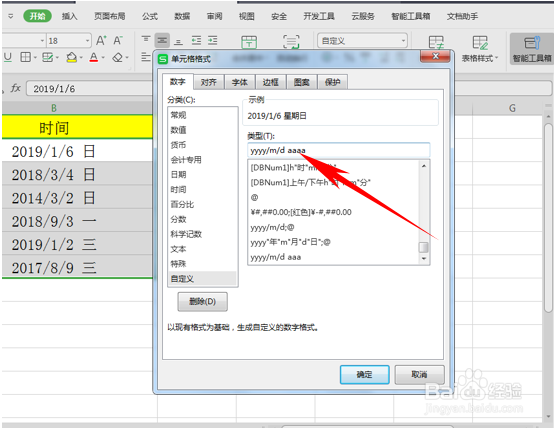Switch to the 对齐 tab in the dialog
The height and width of the screenshot is (428, 554).
click(x=208, y=82)
